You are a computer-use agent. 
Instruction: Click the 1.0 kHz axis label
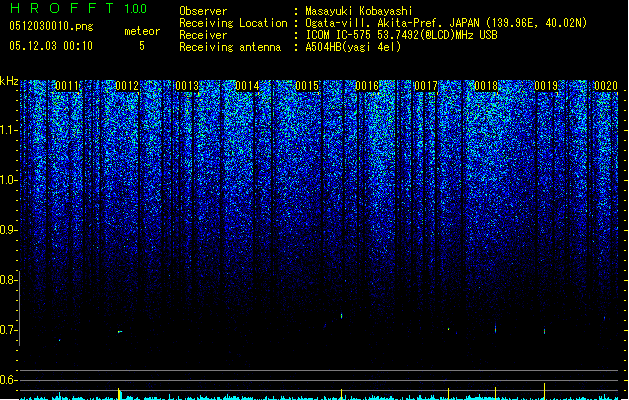pyautogui.click(x=8, y=180)
